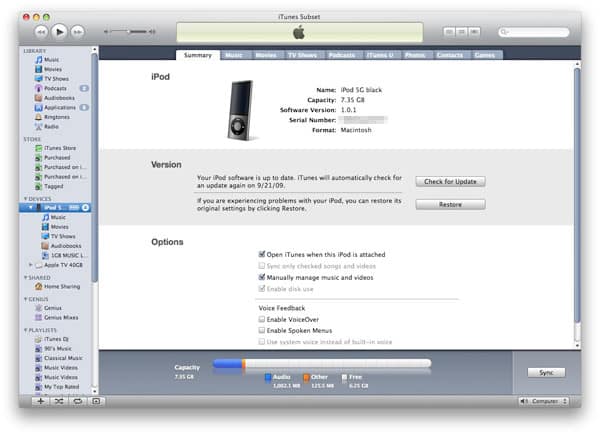Click Check for Update button

tap(450, 182)
